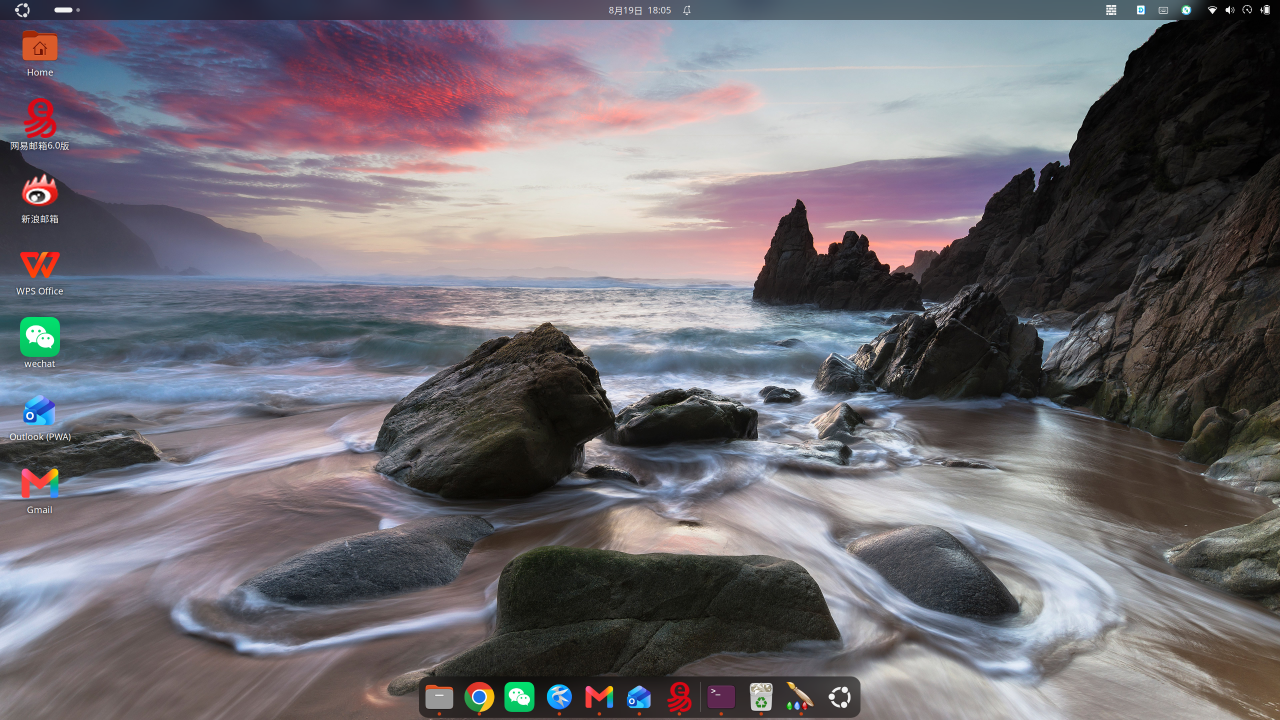Select the '新浪邮箱' desktop label
Image resolution: width=1280 pixels, height=720 pixels.
pos(40,219)
